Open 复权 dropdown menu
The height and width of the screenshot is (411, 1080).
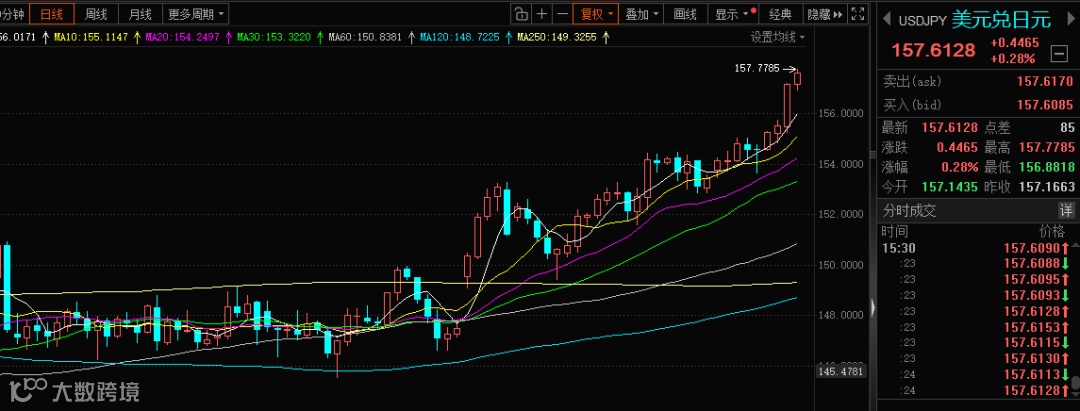(596, 14)
